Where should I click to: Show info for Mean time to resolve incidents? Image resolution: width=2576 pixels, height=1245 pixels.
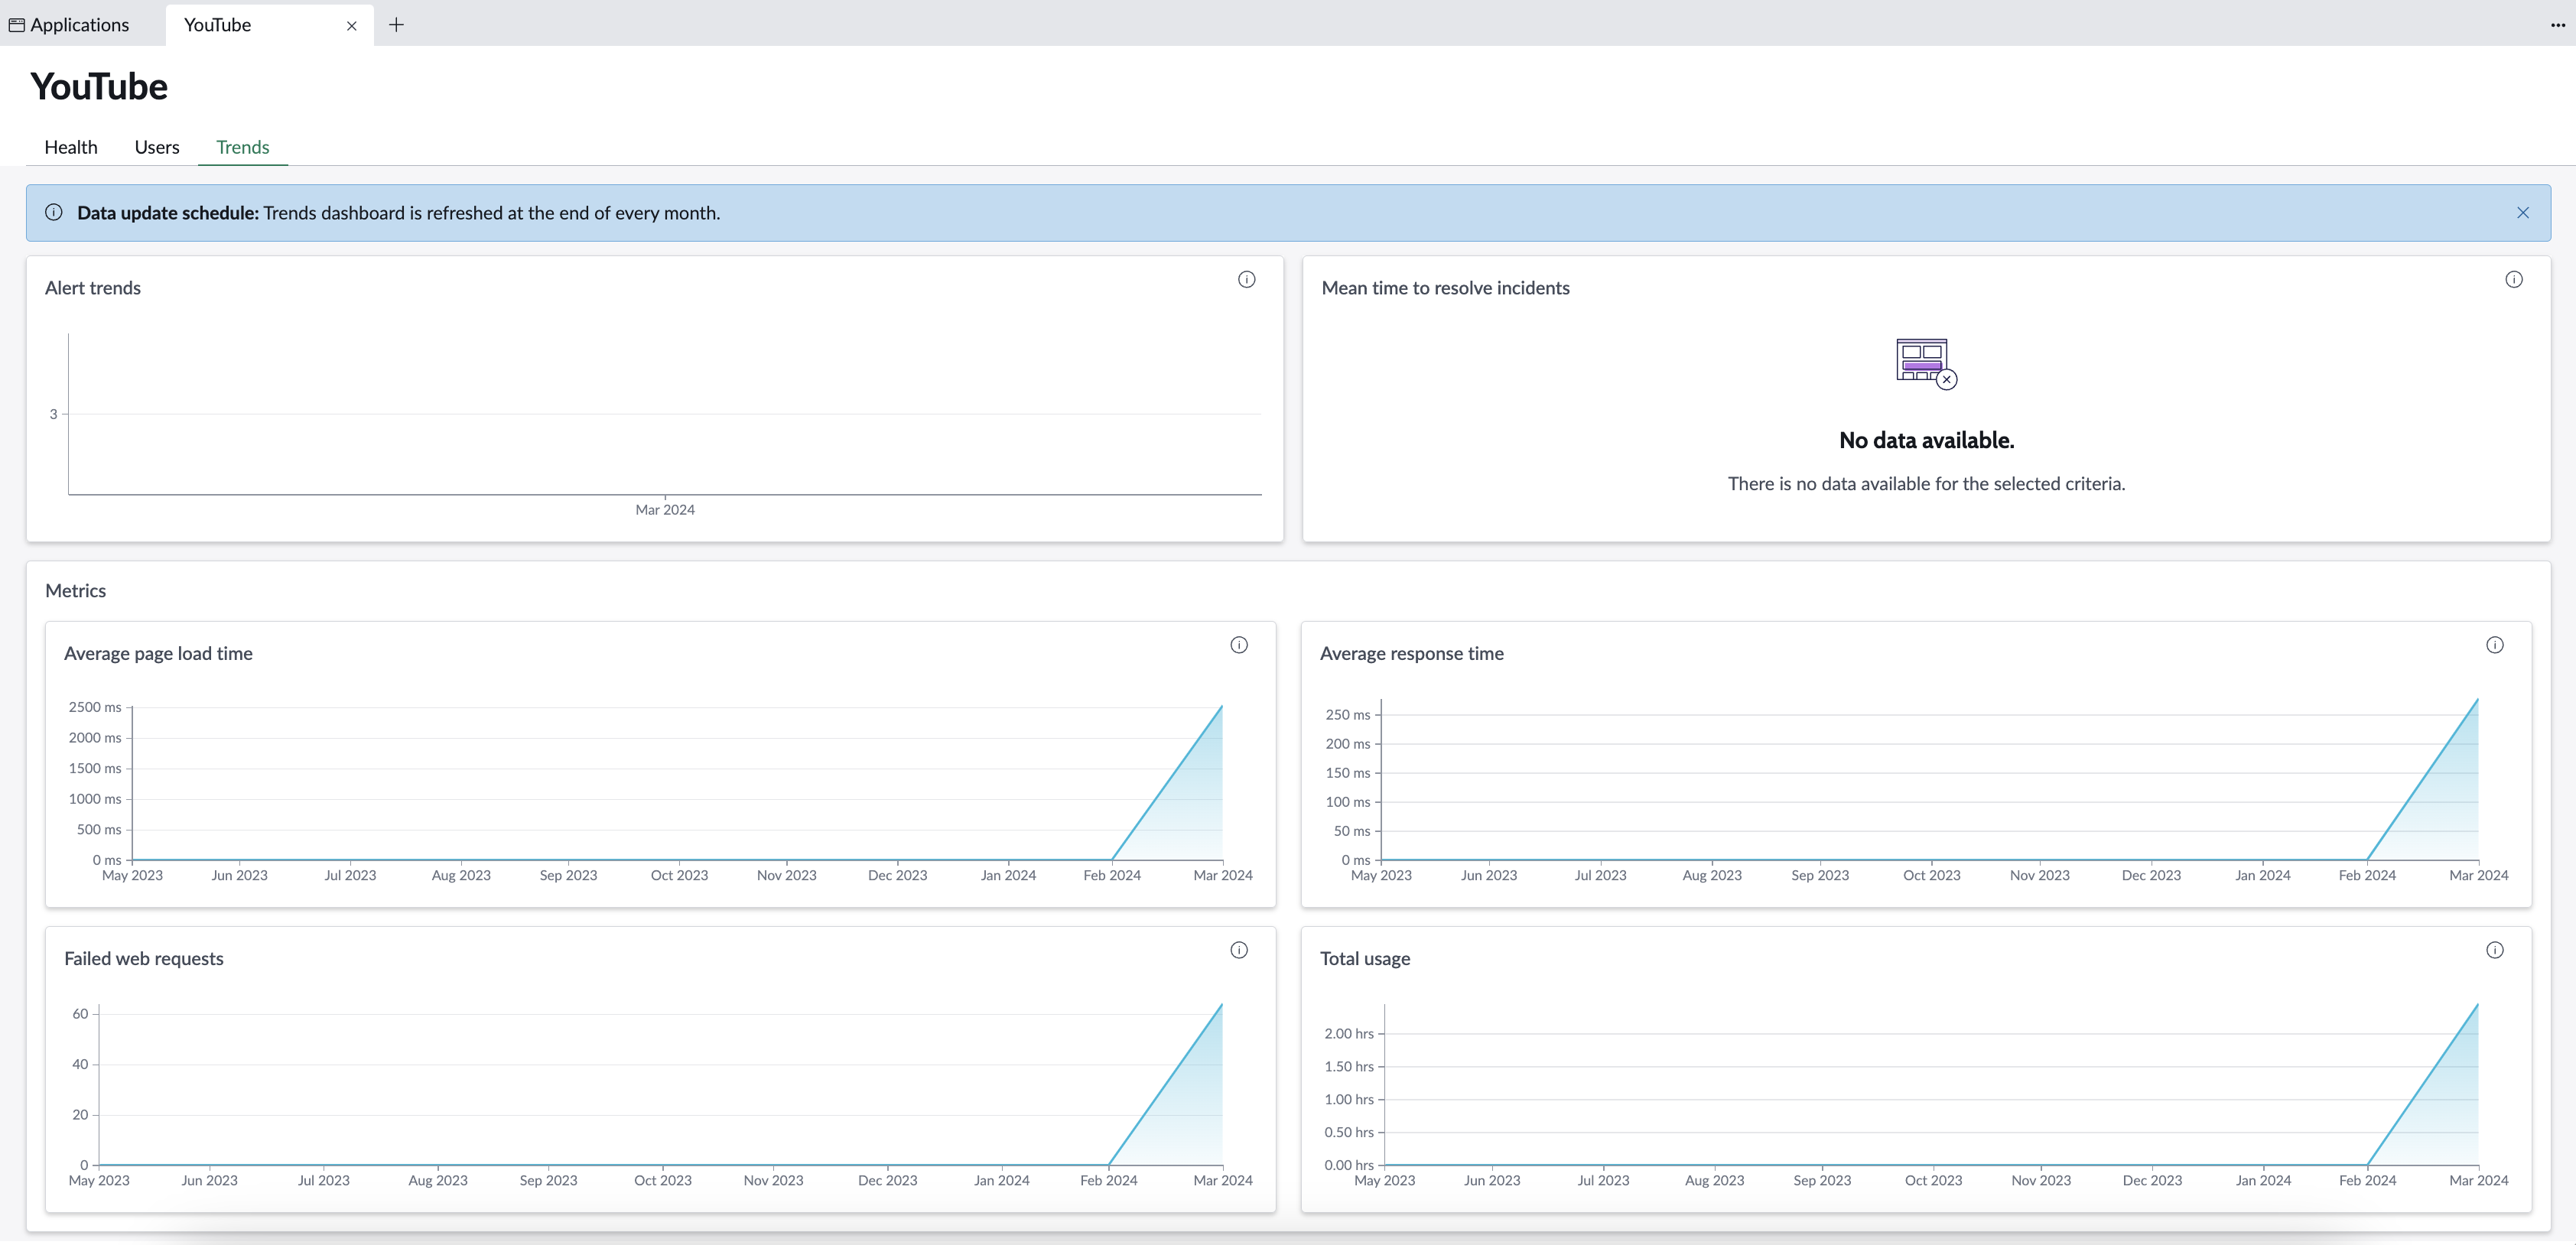click(2513, 280)
